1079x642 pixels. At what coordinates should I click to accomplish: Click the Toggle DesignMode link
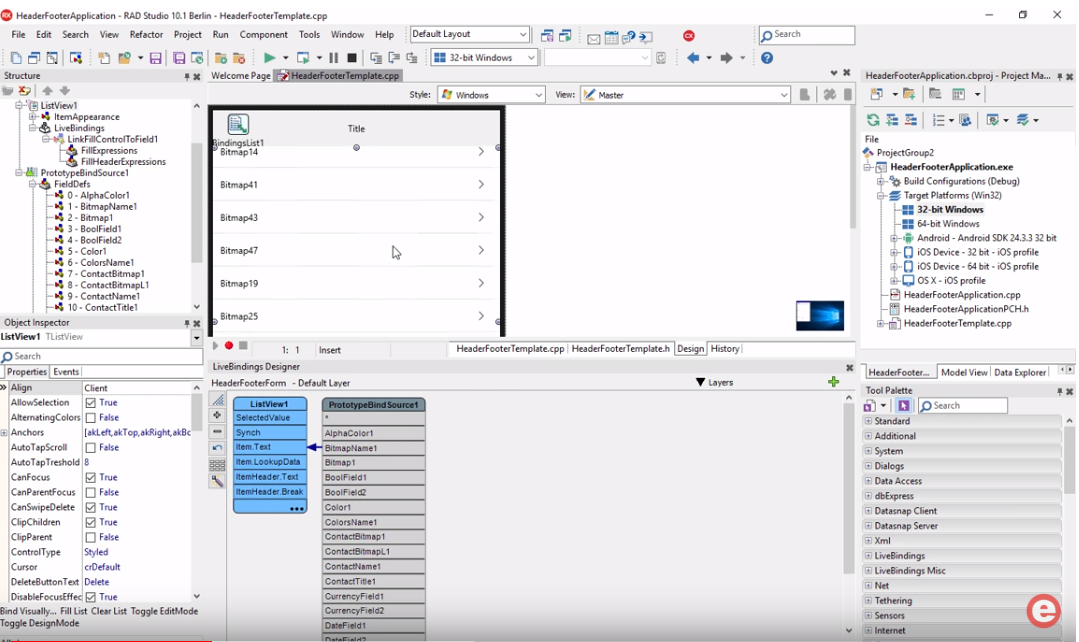[x=40, y=623]
